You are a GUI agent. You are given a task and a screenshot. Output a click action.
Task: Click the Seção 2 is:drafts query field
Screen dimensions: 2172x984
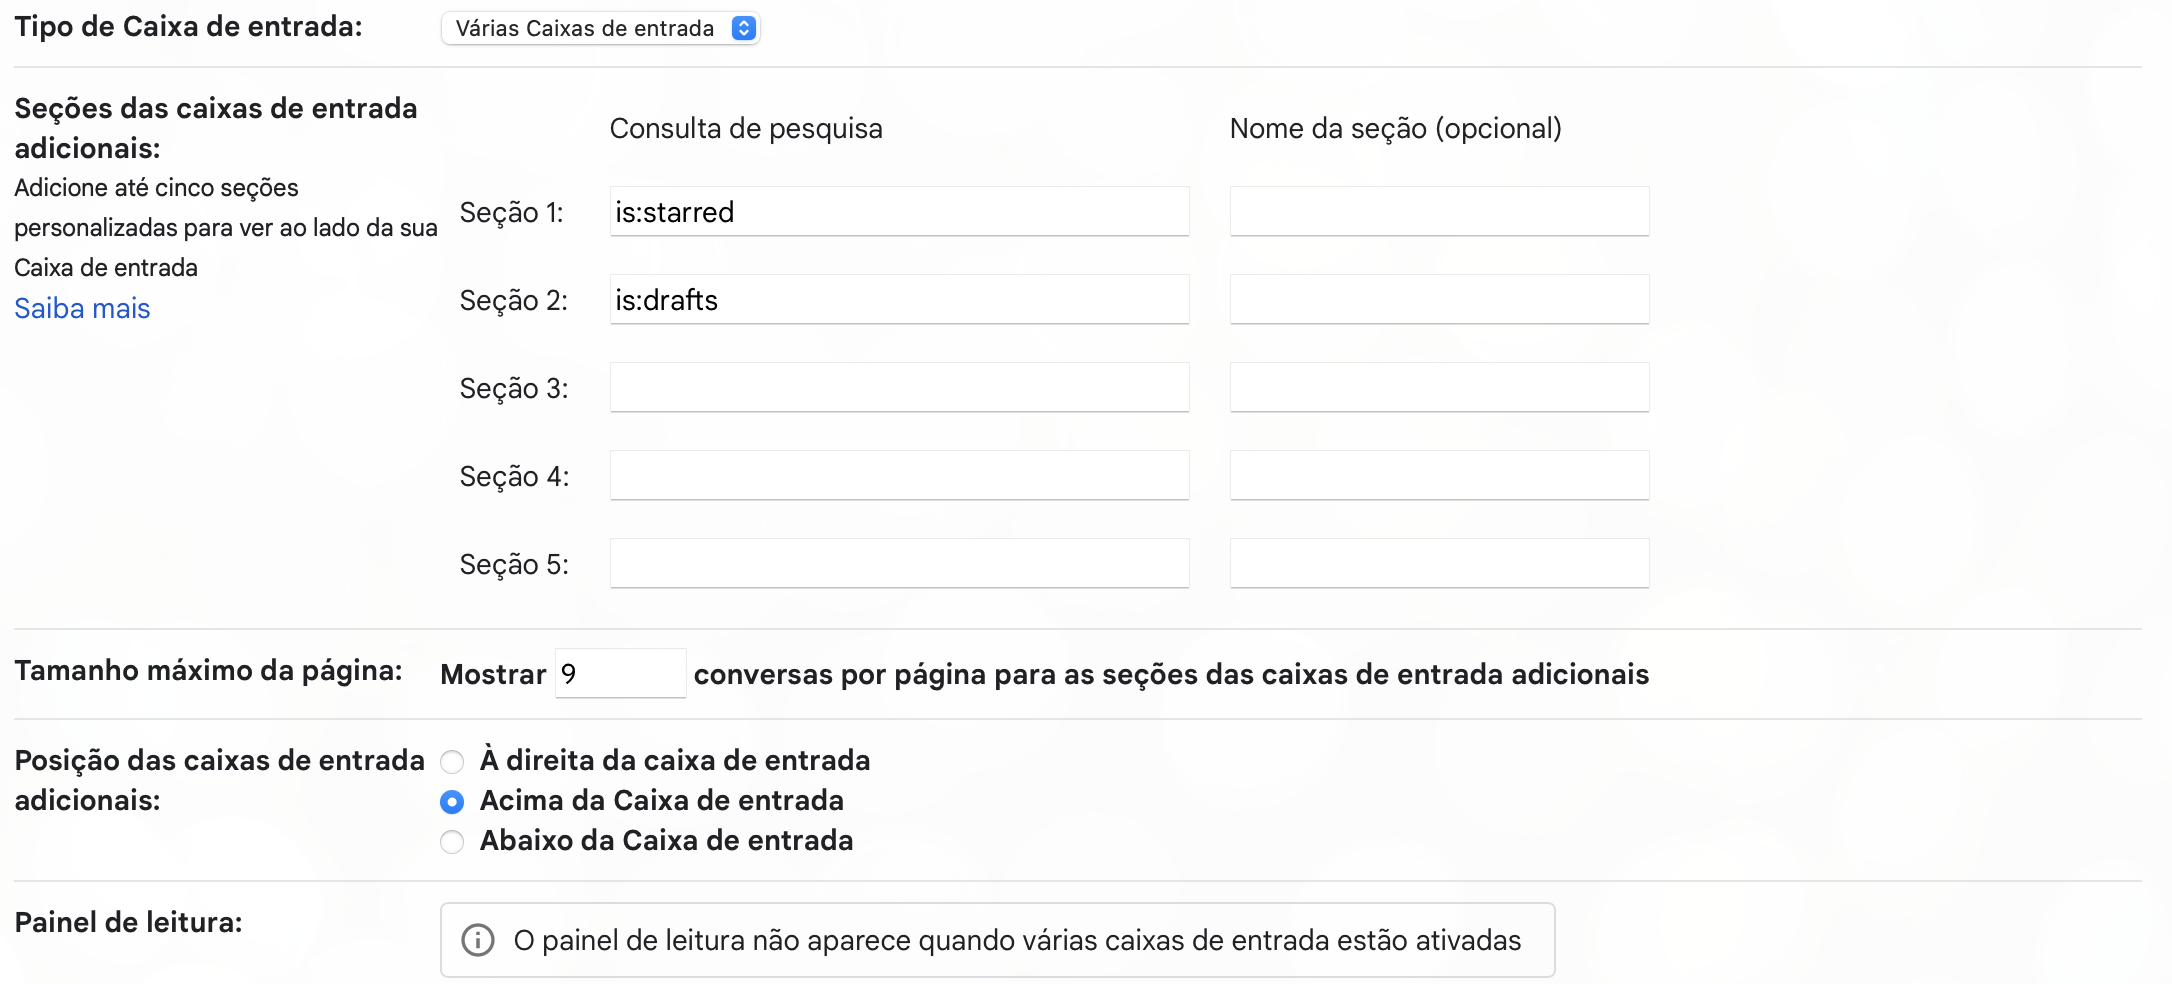pos(898,300)
